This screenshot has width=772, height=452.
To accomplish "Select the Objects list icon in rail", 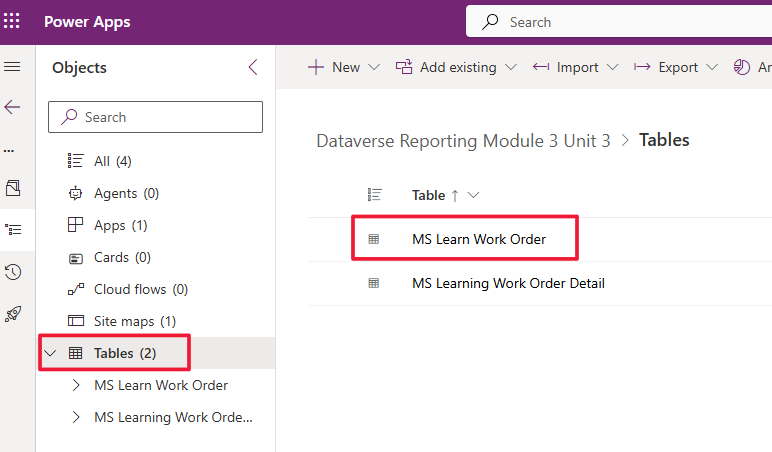I will coord(13,229).
